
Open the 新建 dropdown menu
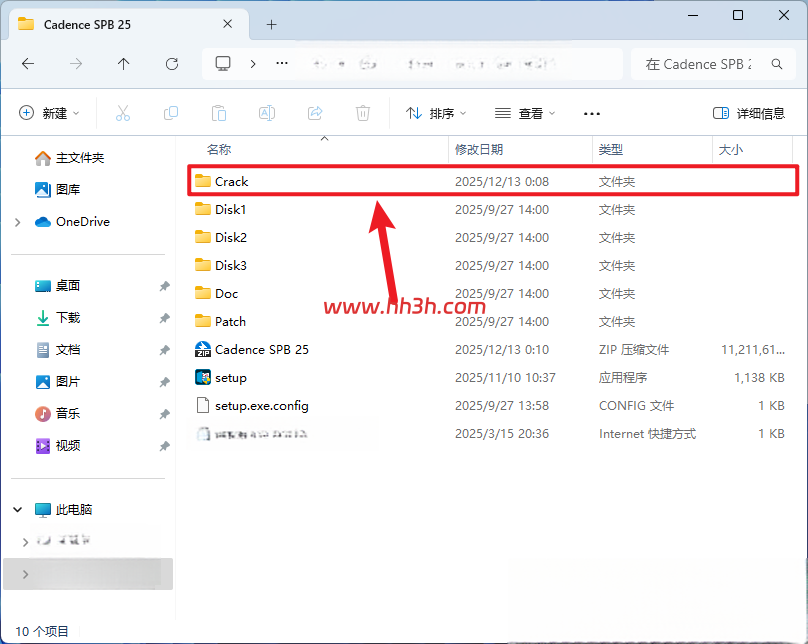click(49, 113)
